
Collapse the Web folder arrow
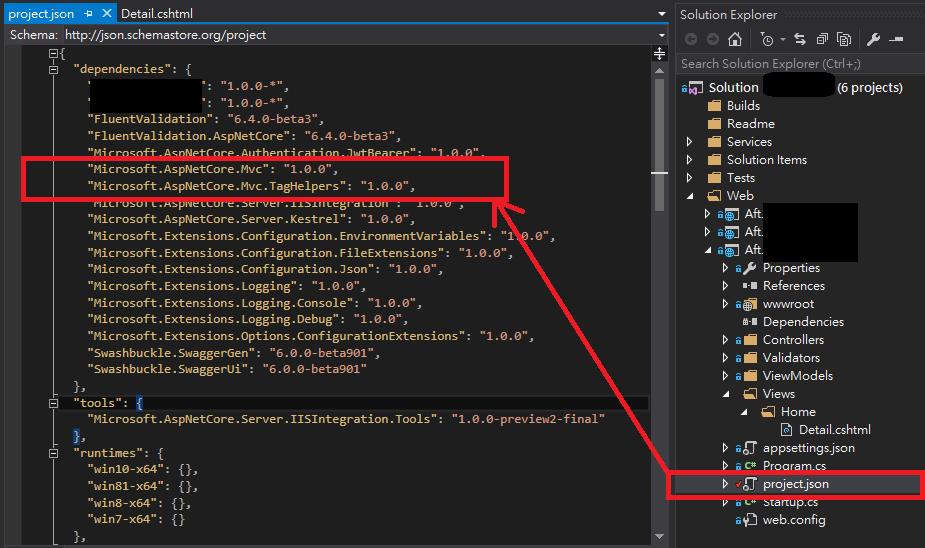[690, 196]
